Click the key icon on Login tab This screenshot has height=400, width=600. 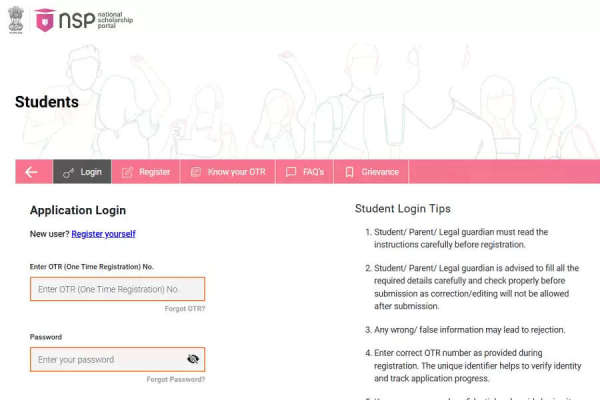[x=68, y=173]
